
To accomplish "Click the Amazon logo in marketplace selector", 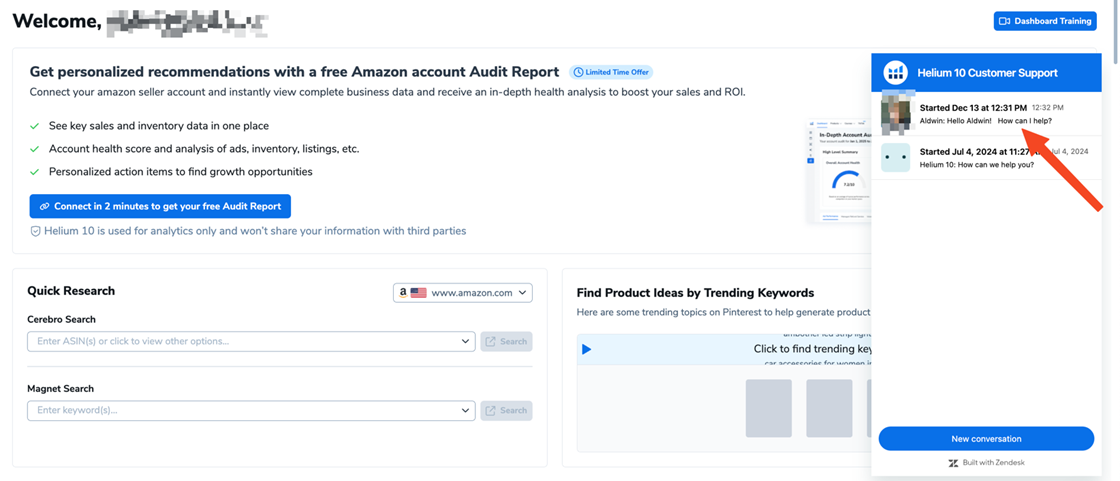I will [x=402, y=293].
